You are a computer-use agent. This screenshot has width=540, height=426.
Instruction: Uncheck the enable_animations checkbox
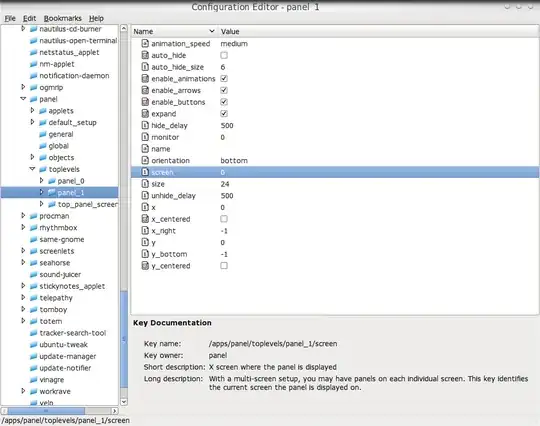pyautogui.click(x=224, y=79)
